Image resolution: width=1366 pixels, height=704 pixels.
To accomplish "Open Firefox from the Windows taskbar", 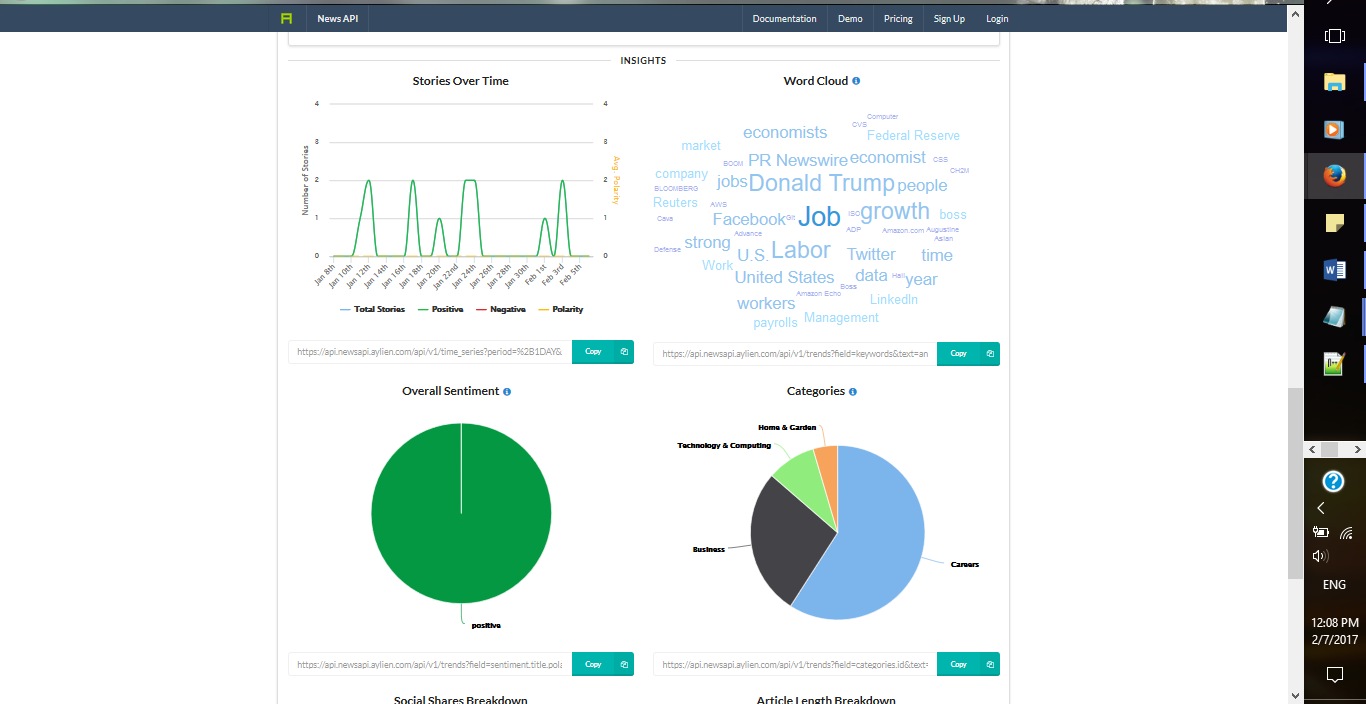I will 1334,175.
